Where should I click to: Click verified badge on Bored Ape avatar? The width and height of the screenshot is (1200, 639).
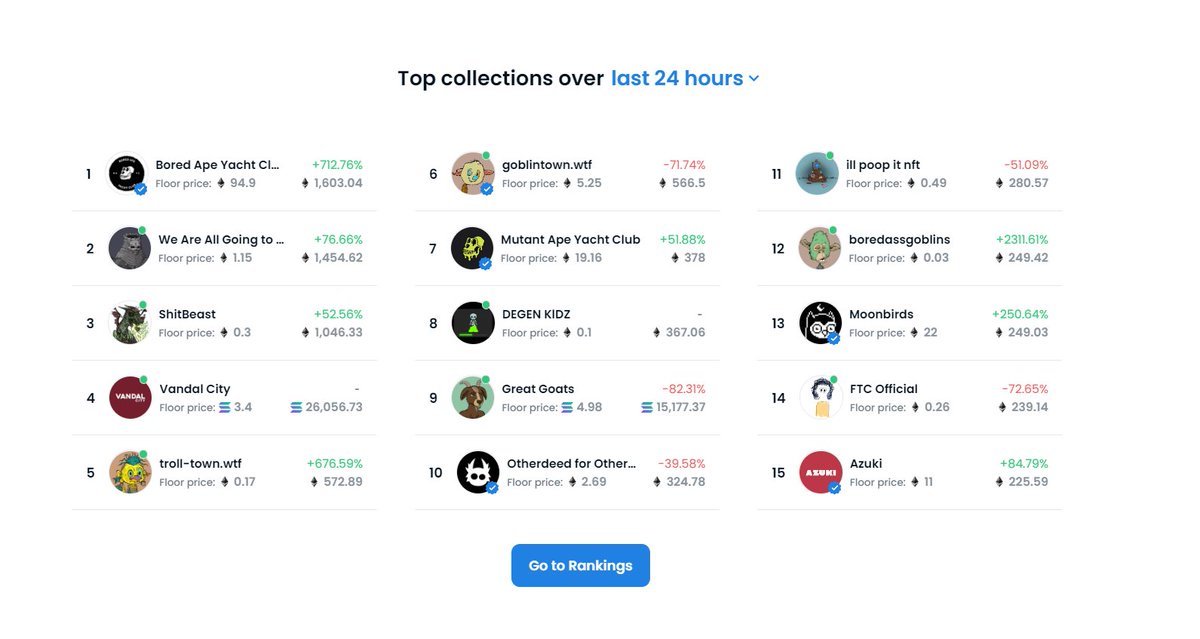click(141, 189)
